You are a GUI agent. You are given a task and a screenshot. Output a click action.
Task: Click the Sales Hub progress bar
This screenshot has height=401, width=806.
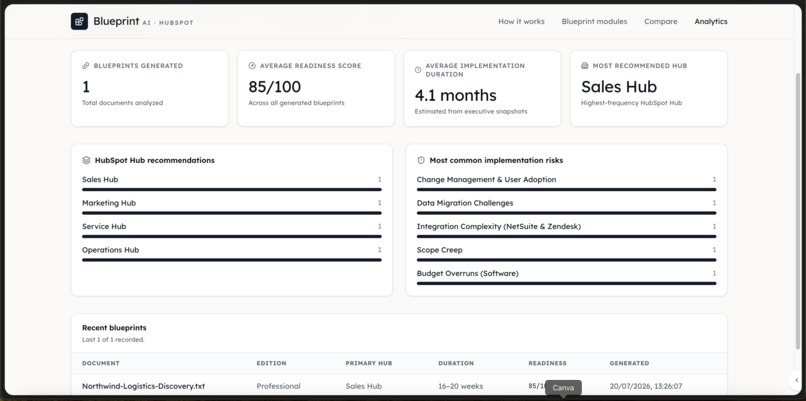232,189
